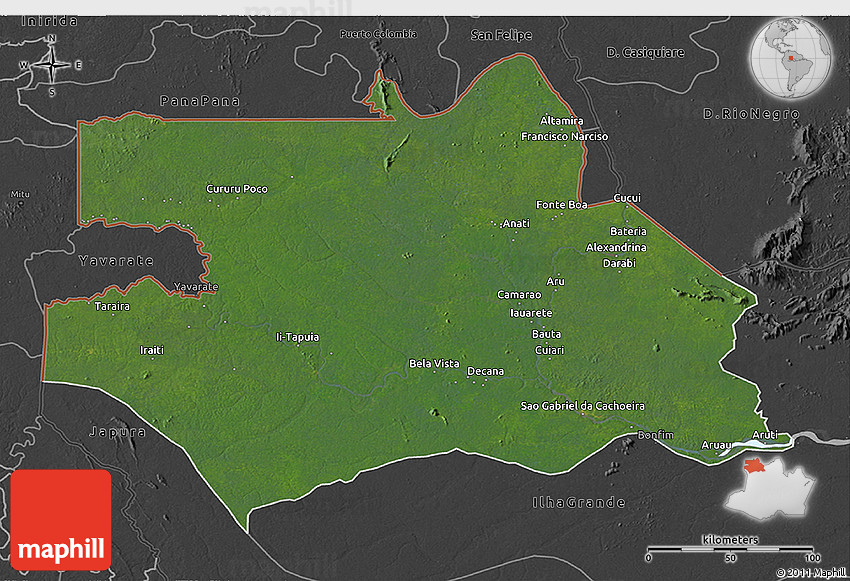Select the Sao Gabriel da Cachoeira label
Screen dimensions: 850x581
(583, 406)
